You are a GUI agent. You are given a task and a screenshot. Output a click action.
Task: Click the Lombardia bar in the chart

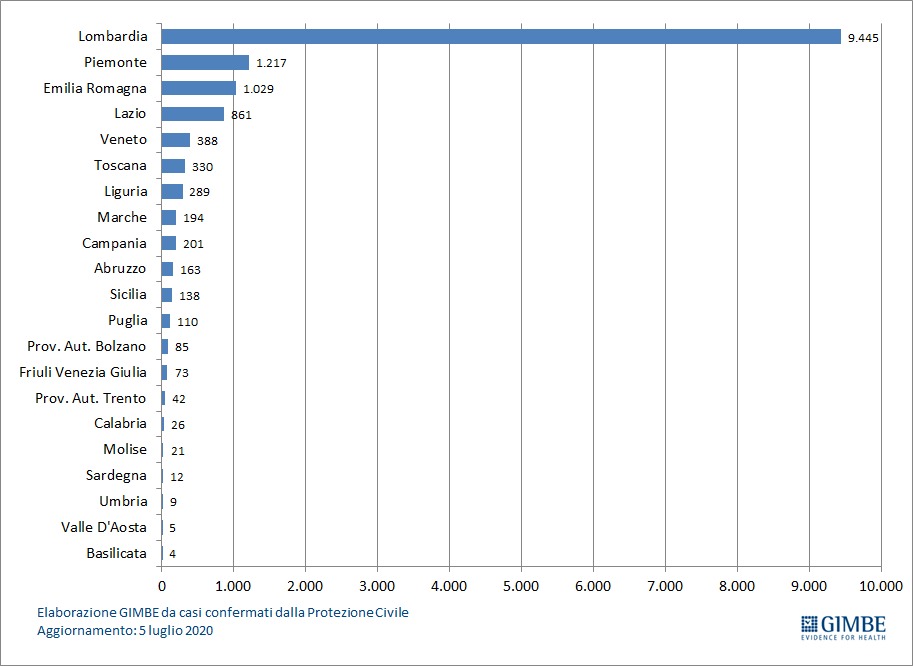500,37
